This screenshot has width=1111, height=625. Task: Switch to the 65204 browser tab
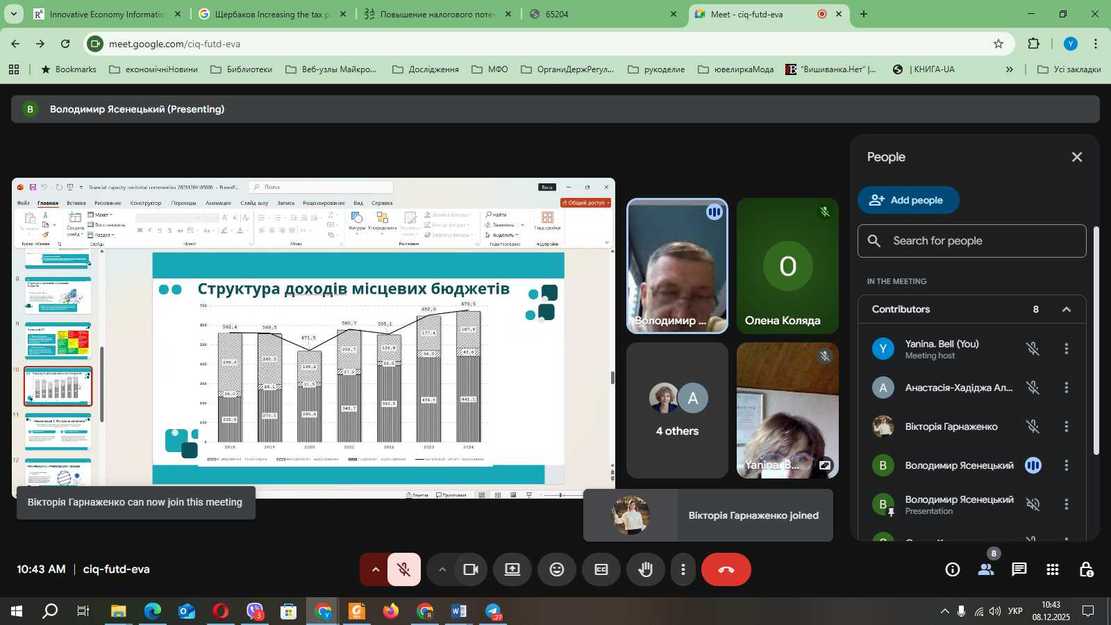[x=600, y=14]
